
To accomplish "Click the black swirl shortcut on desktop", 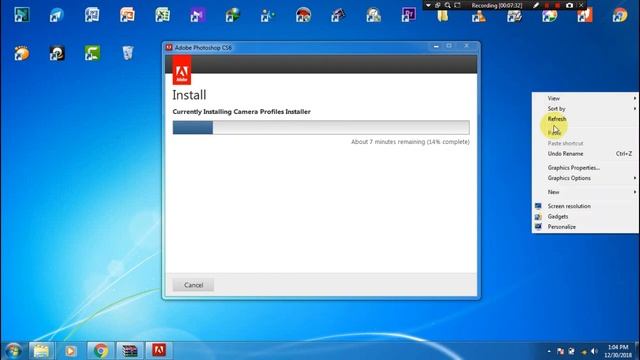I will [x=57, y=53].
